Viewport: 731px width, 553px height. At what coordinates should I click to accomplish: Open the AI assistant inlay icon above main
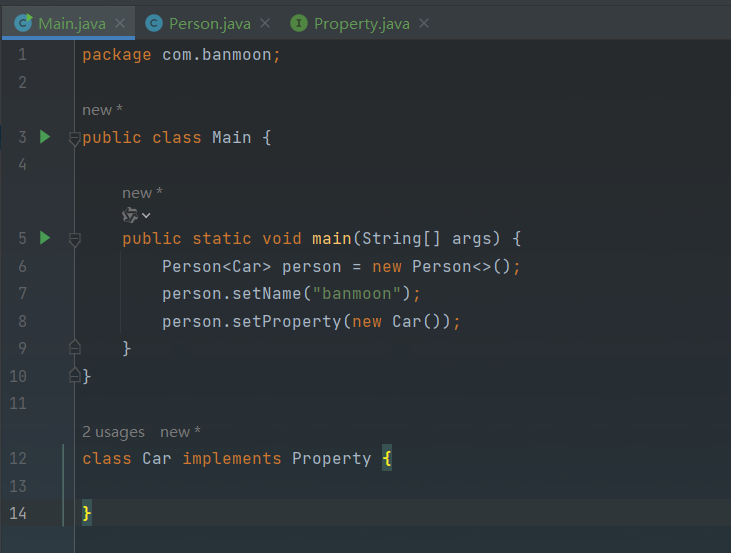tap(130, 215)
